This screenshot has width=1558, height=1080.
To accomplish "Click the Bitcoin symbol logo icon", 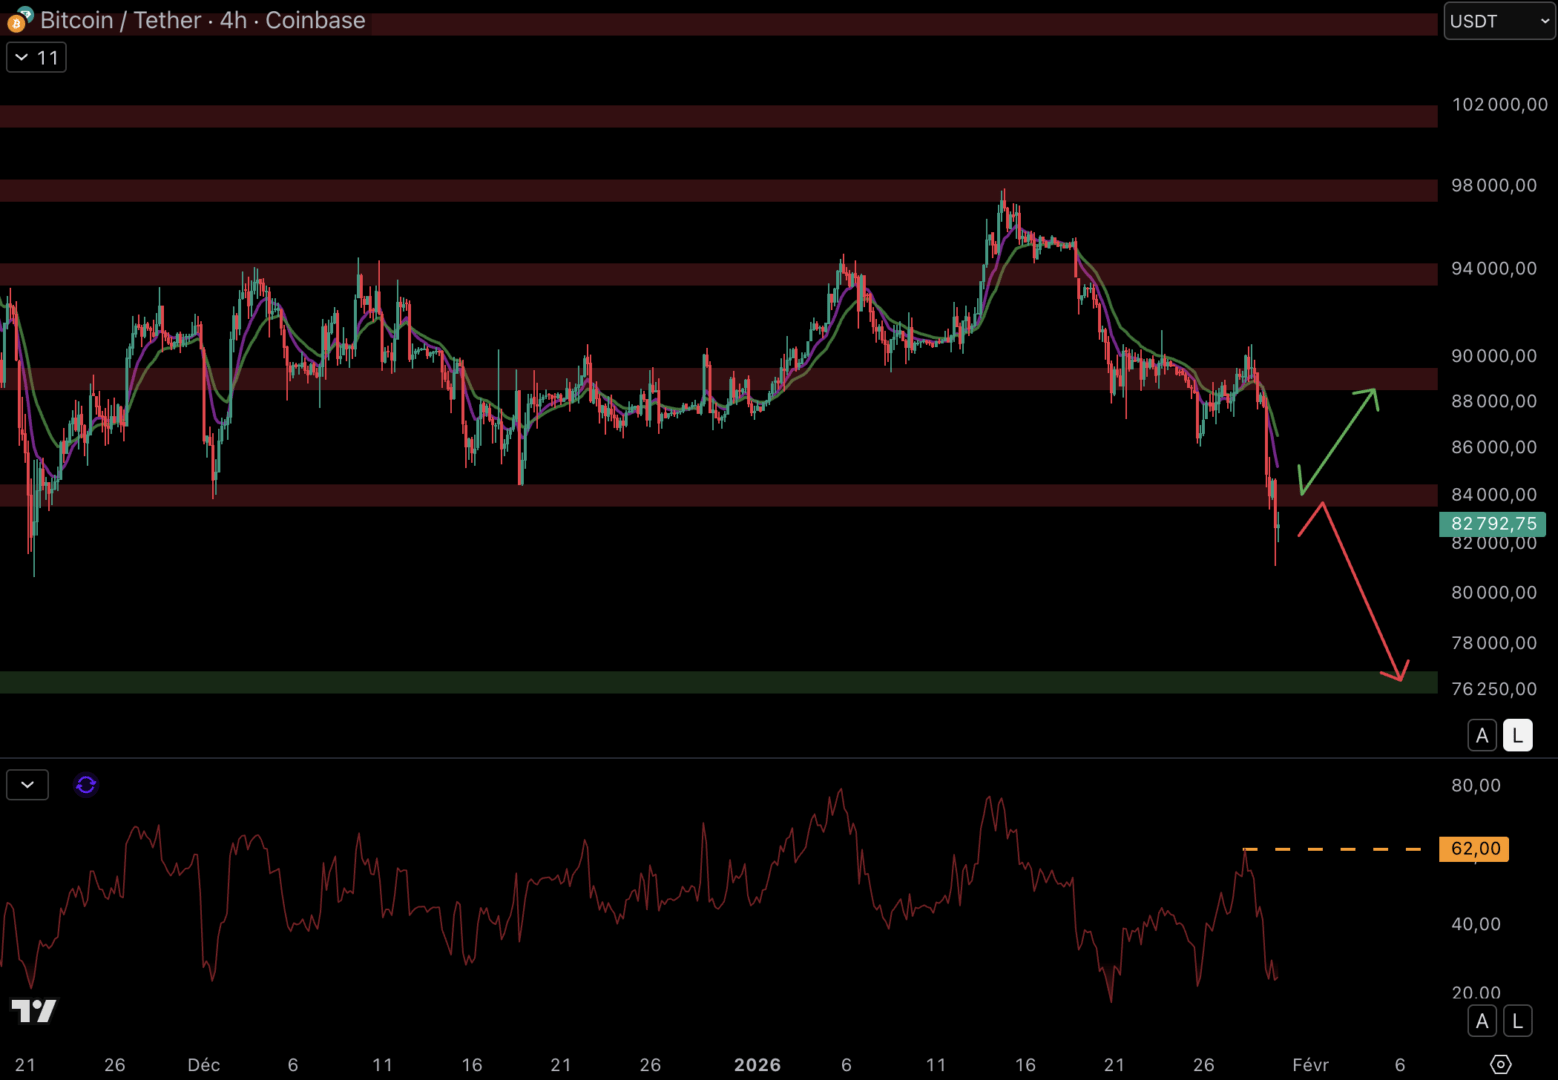I will (19, 20).
